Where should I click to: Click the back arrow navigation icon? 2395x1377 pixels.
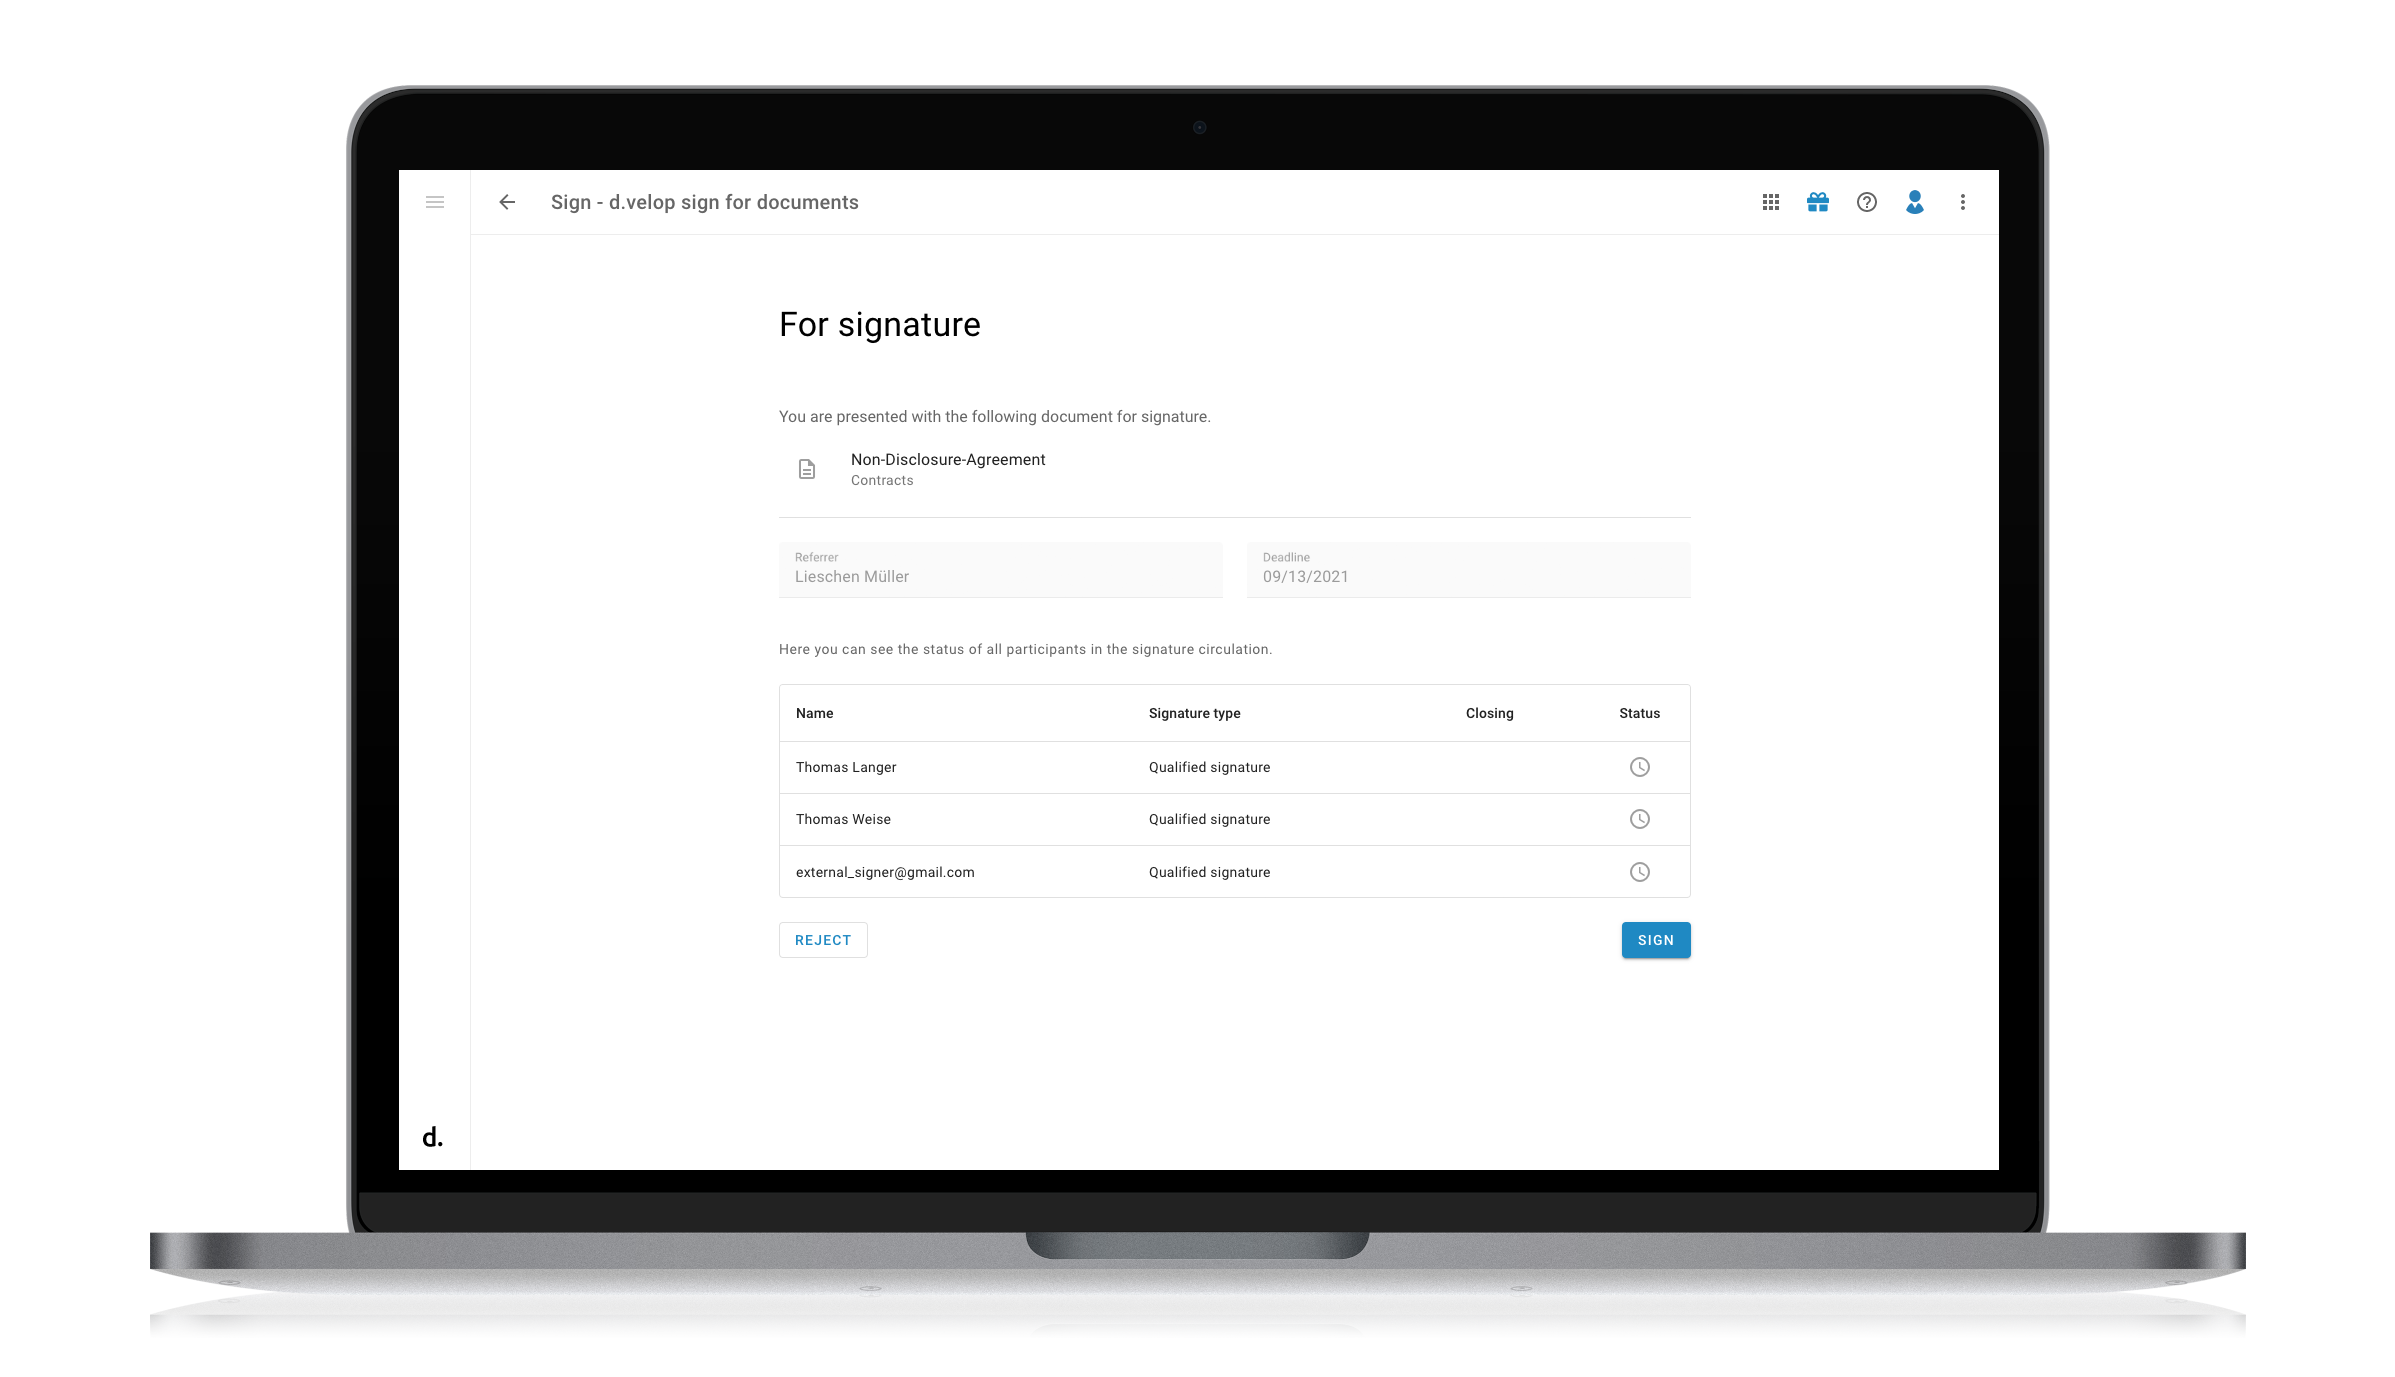(507, 201)
